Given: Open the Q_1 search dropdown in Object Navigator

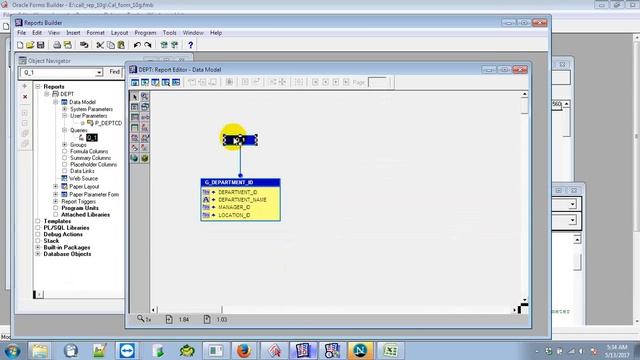Looking at the screenshot, I should click(99, 73).
